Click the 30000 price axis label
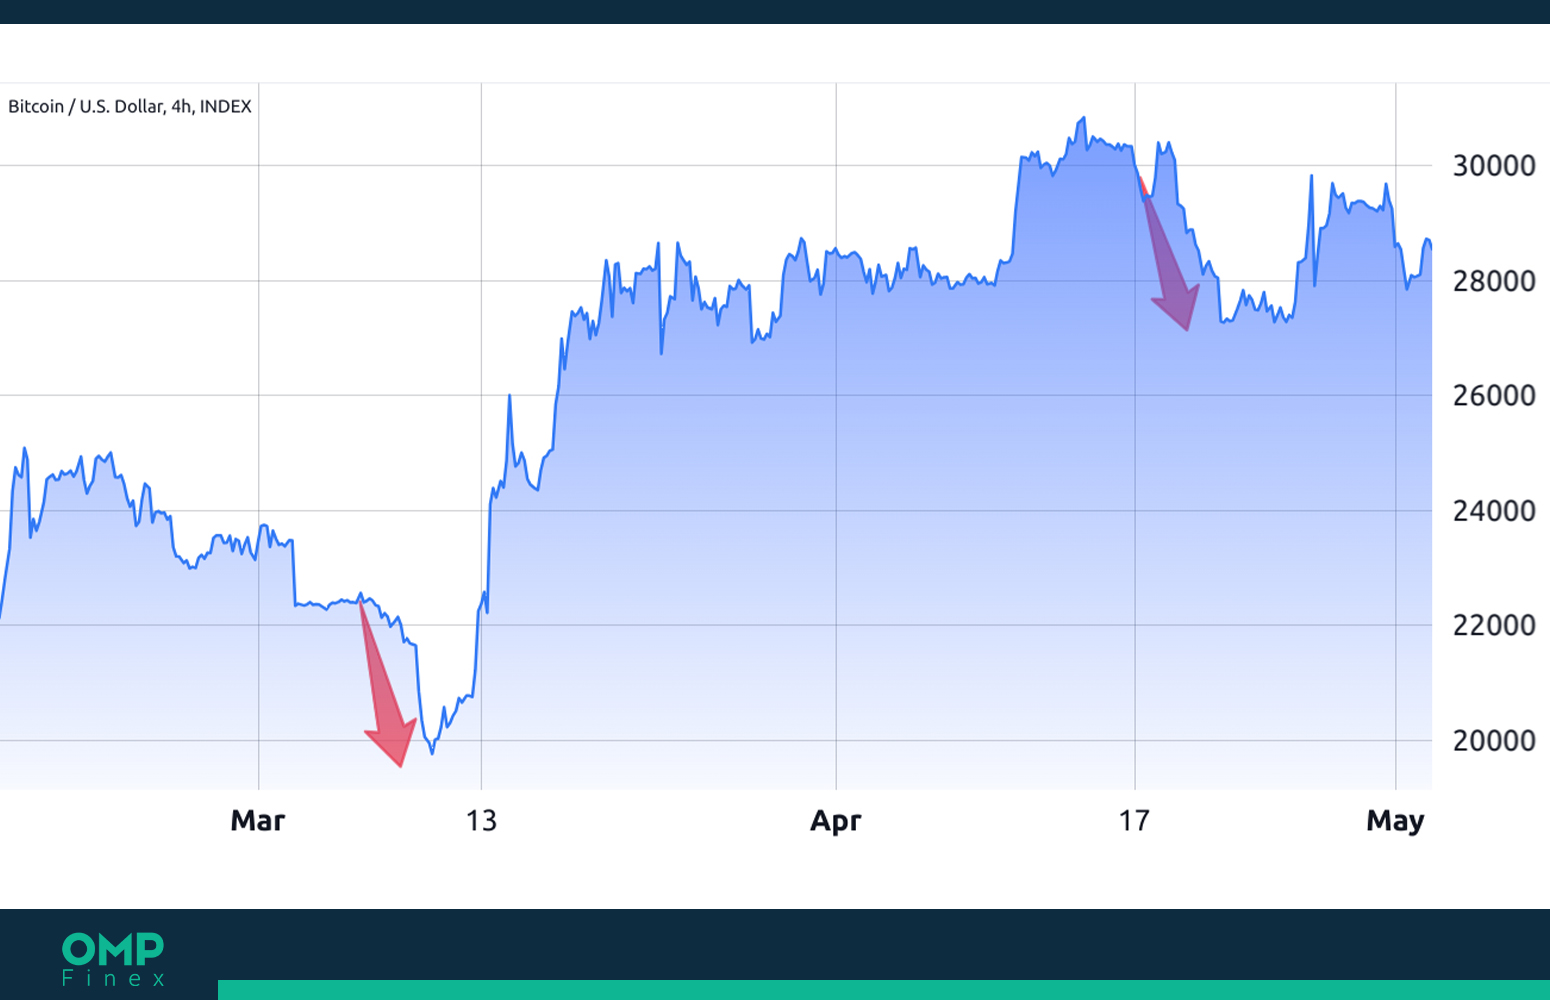1550x1000 pixels. coord(1494,166)
